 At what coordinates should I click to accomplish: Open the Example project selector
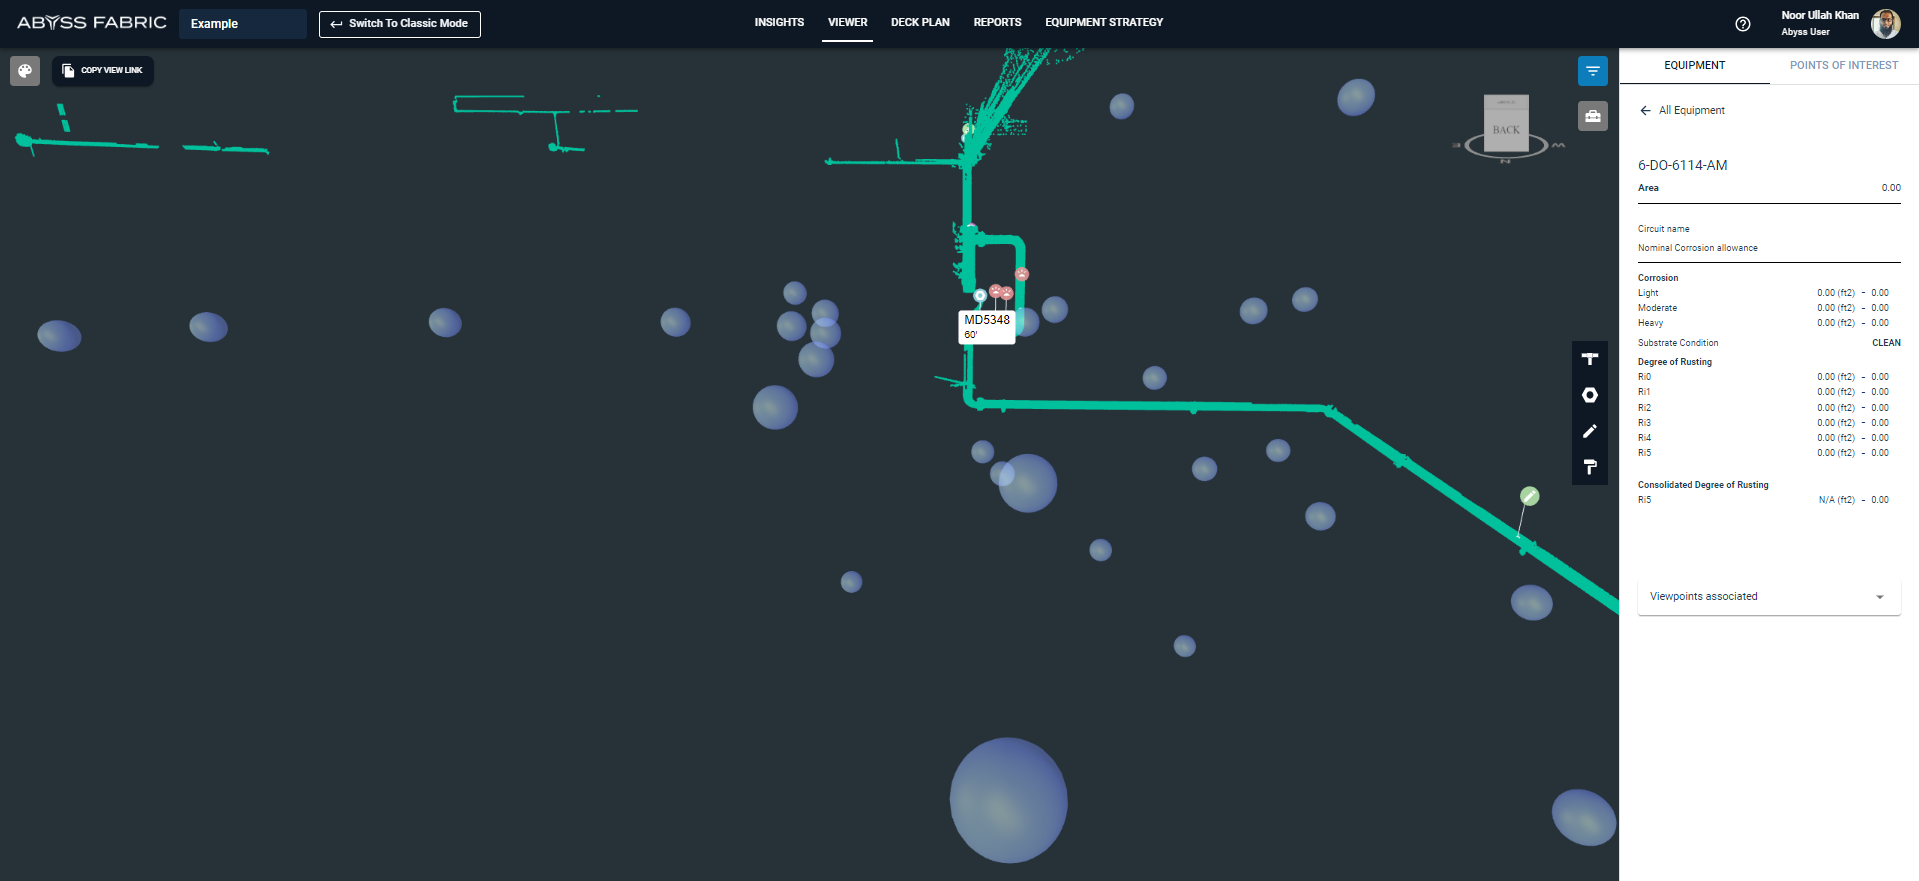pyautogui.click(x=242, y=24)
